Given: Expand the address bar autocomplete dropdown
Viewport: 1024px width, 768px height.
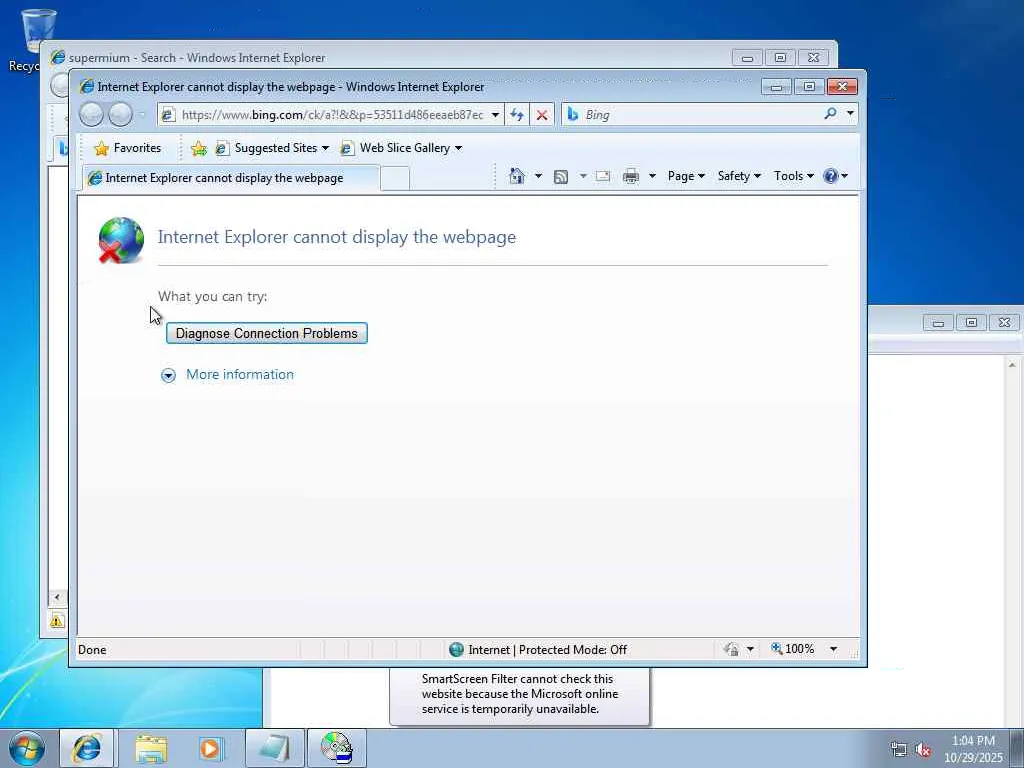Looking at the screenshot, I should (496, 115).
